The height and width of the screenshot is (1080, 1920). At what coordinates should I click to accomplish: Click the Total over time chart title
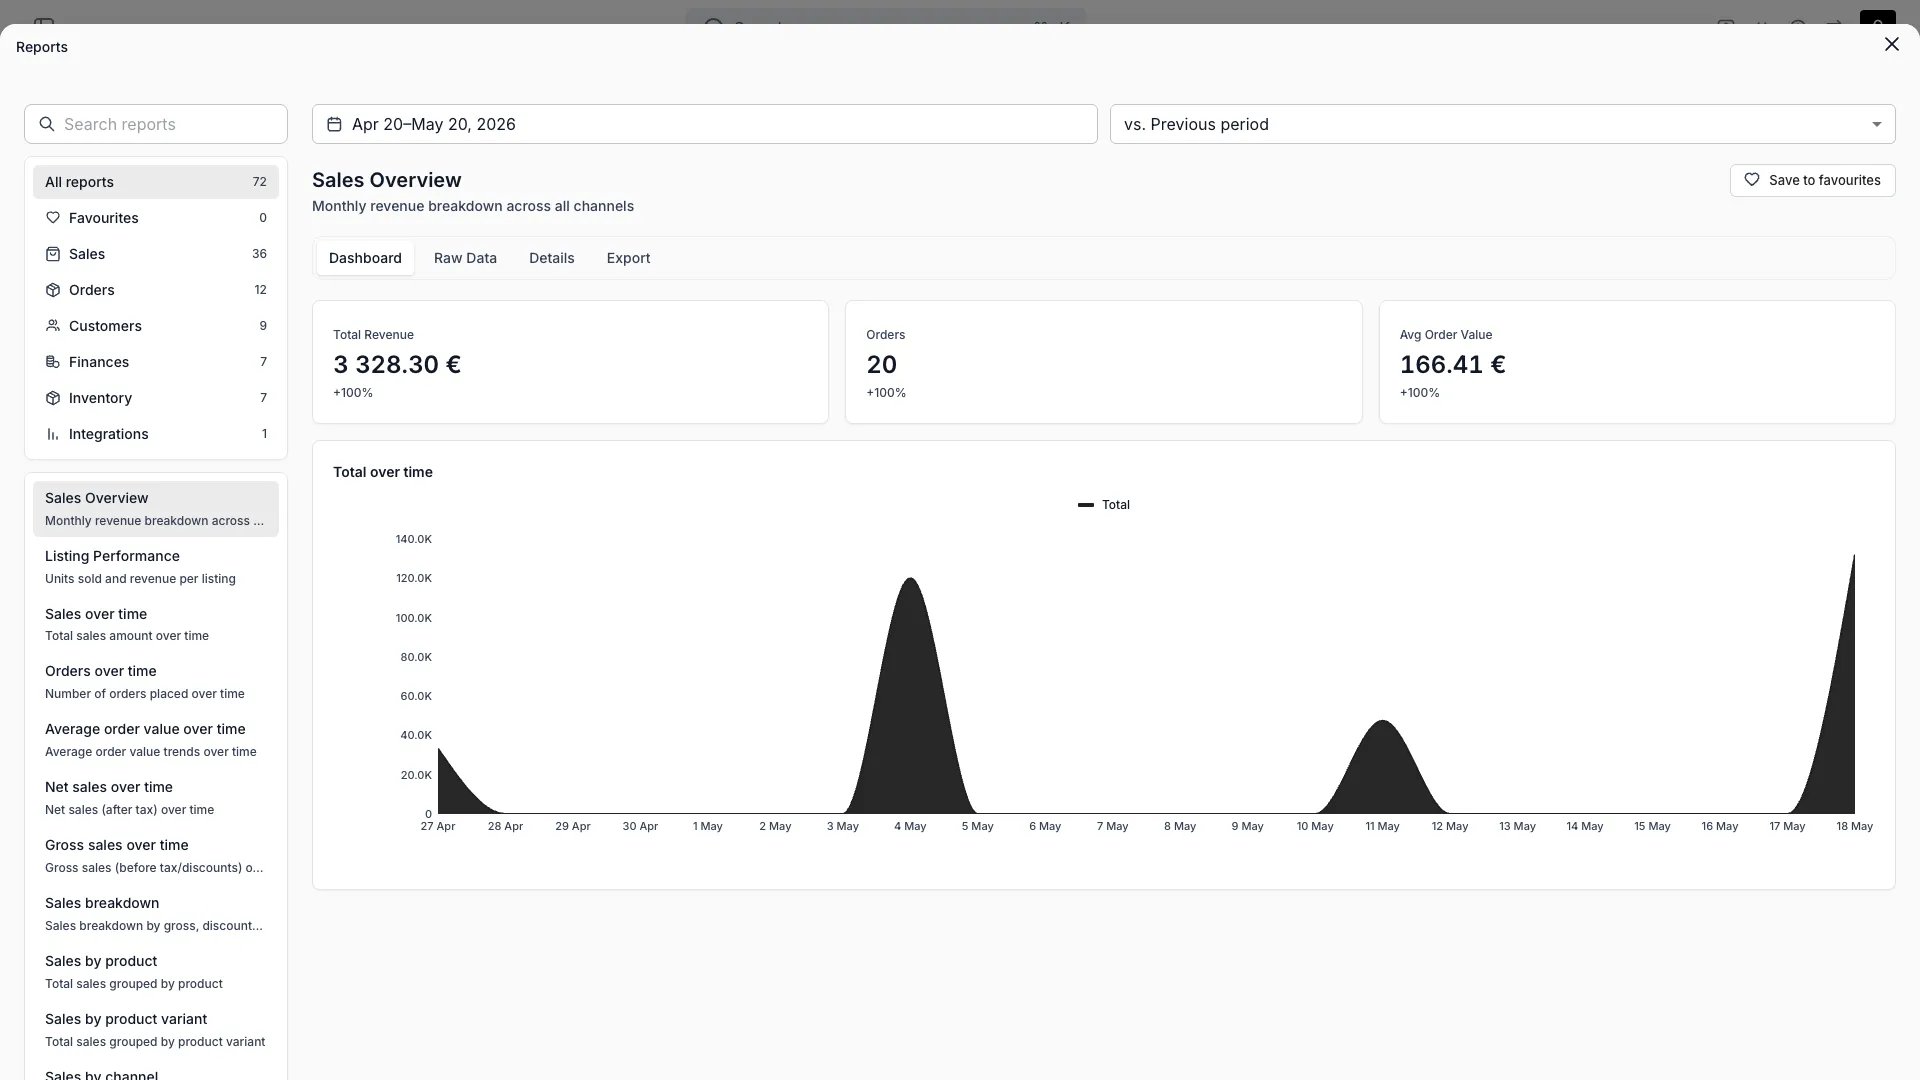pos(383,472)
